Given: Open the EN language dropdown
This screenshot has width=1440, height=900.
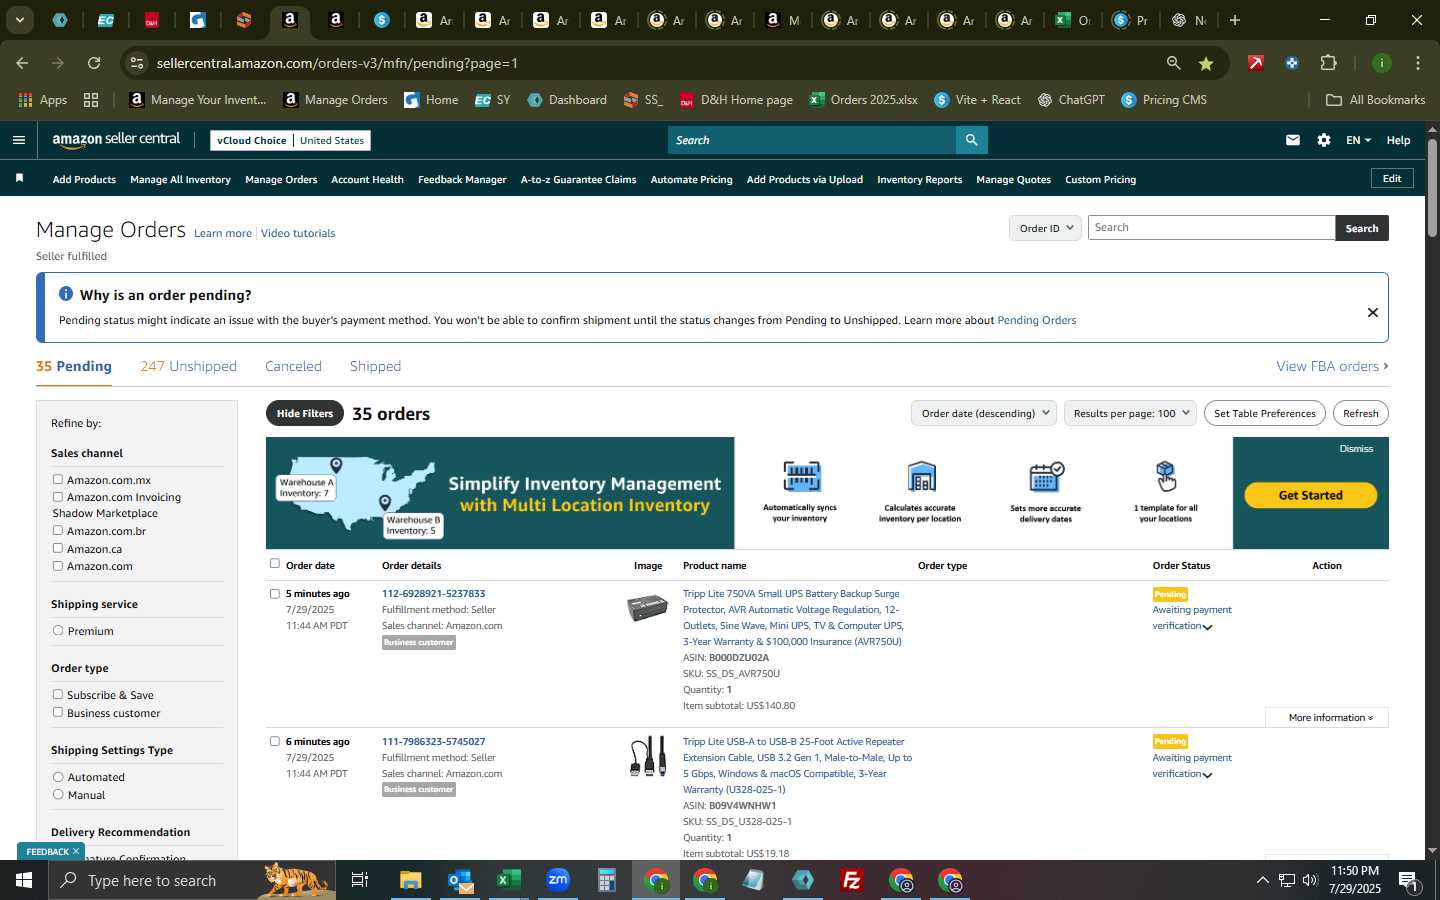Looking at the screenshot, I should click(1358, 140).
